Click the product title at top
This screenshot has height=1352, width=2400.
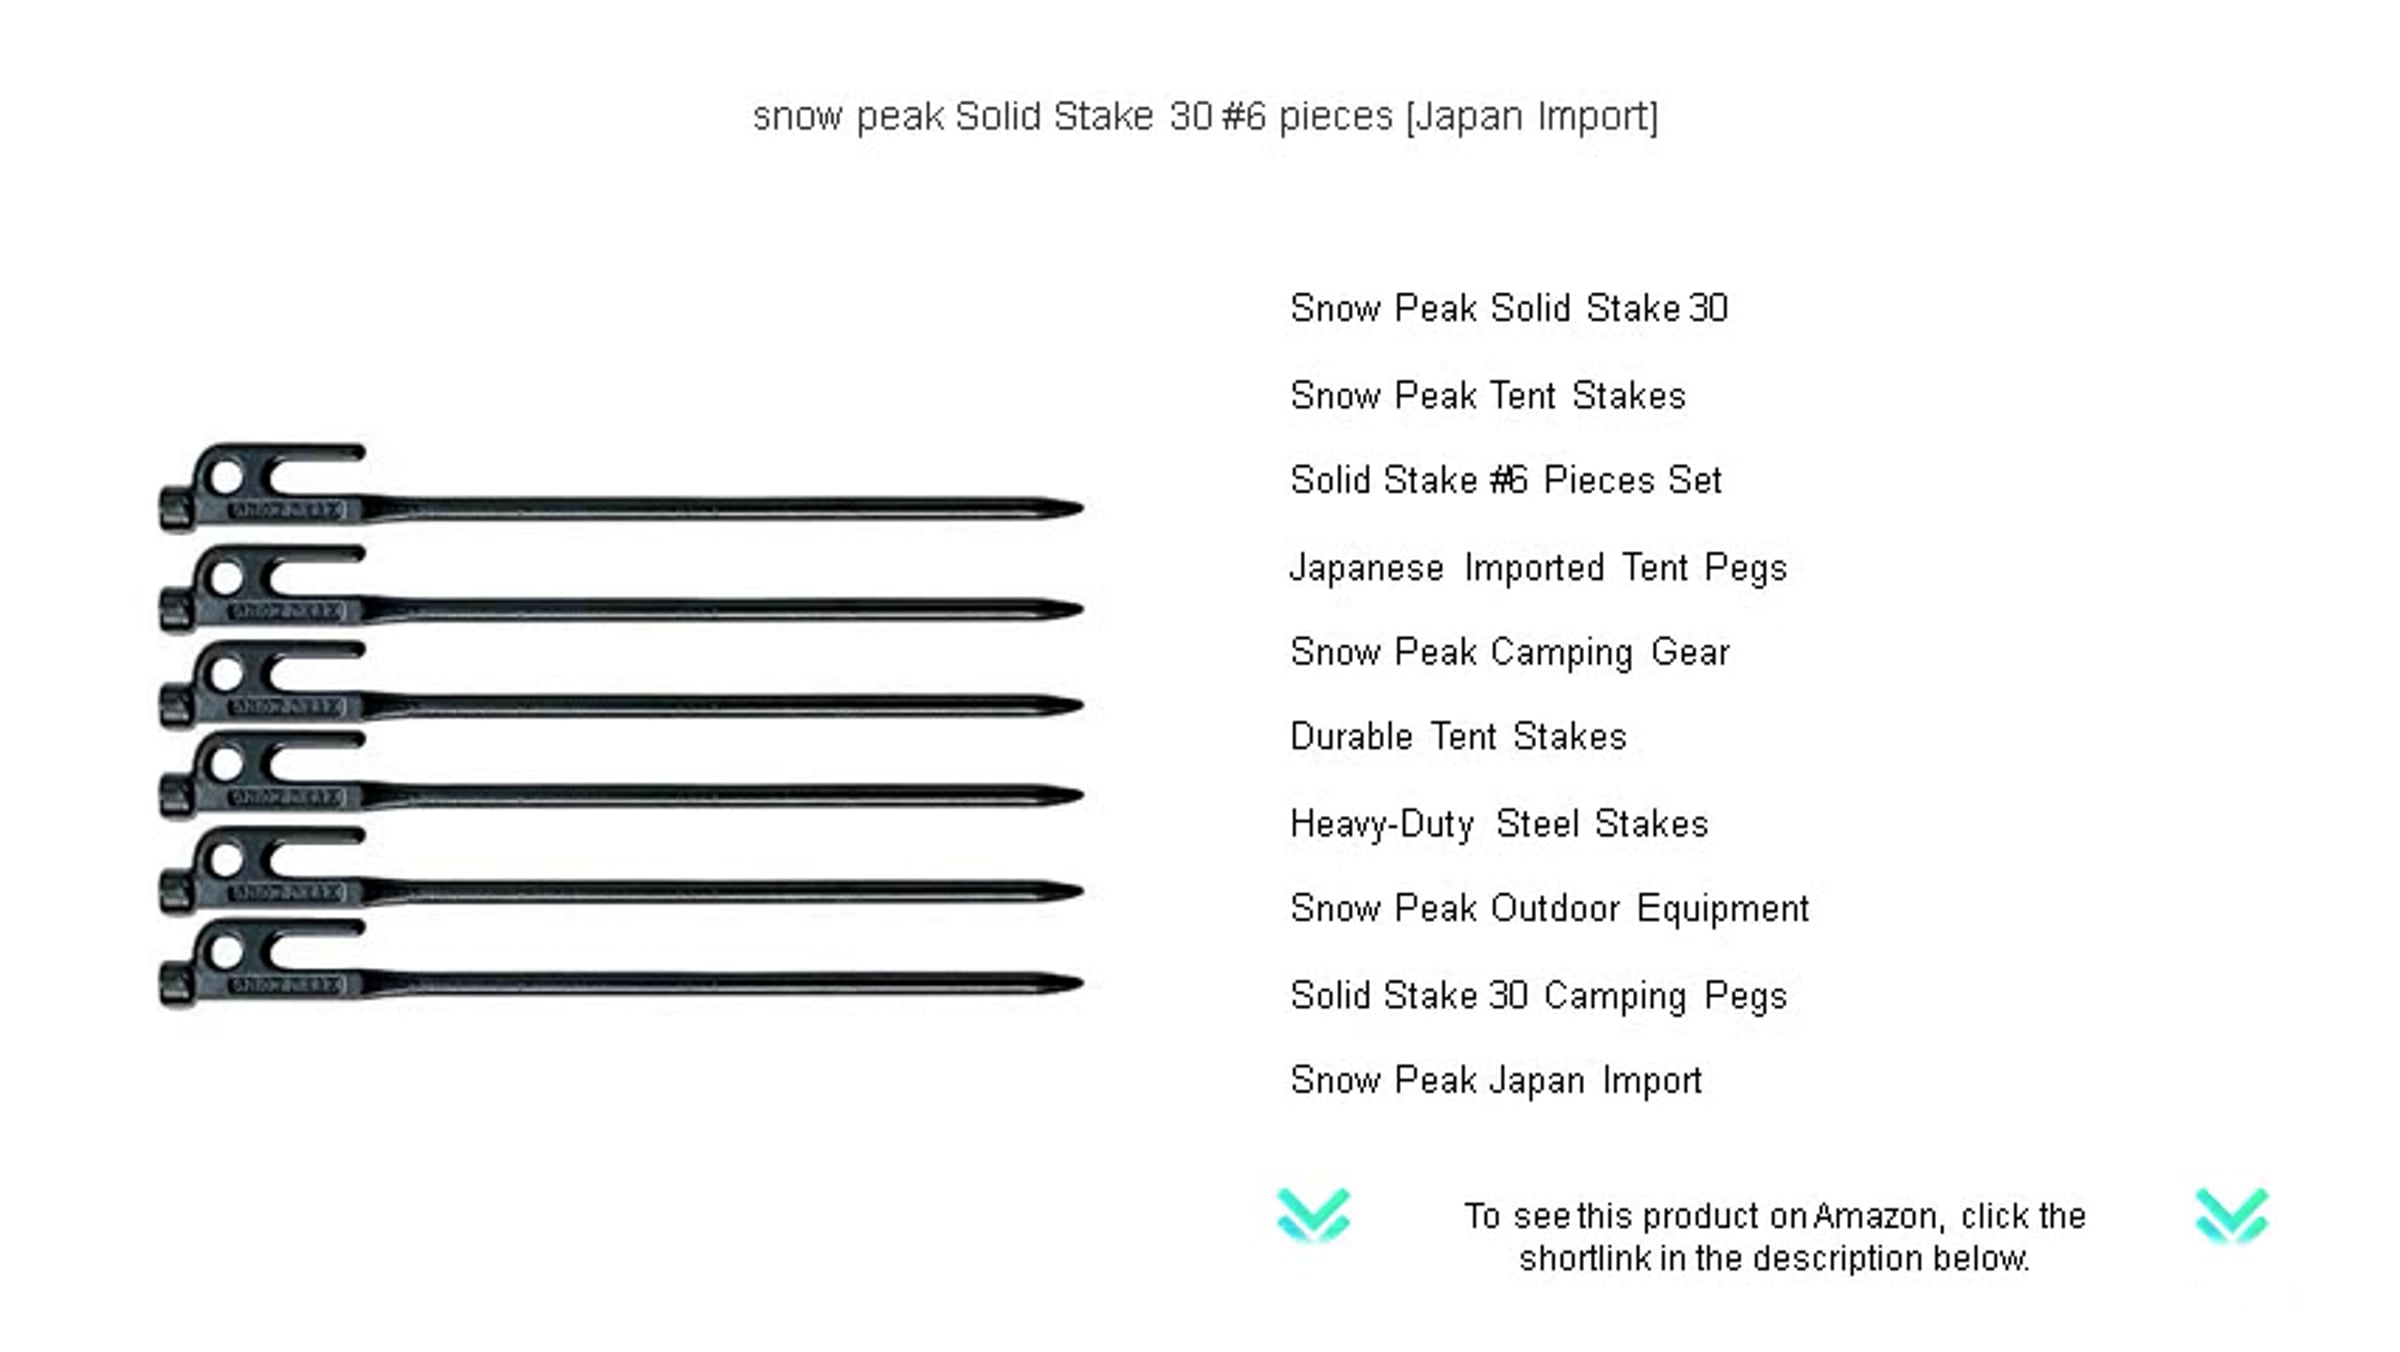1205,117
